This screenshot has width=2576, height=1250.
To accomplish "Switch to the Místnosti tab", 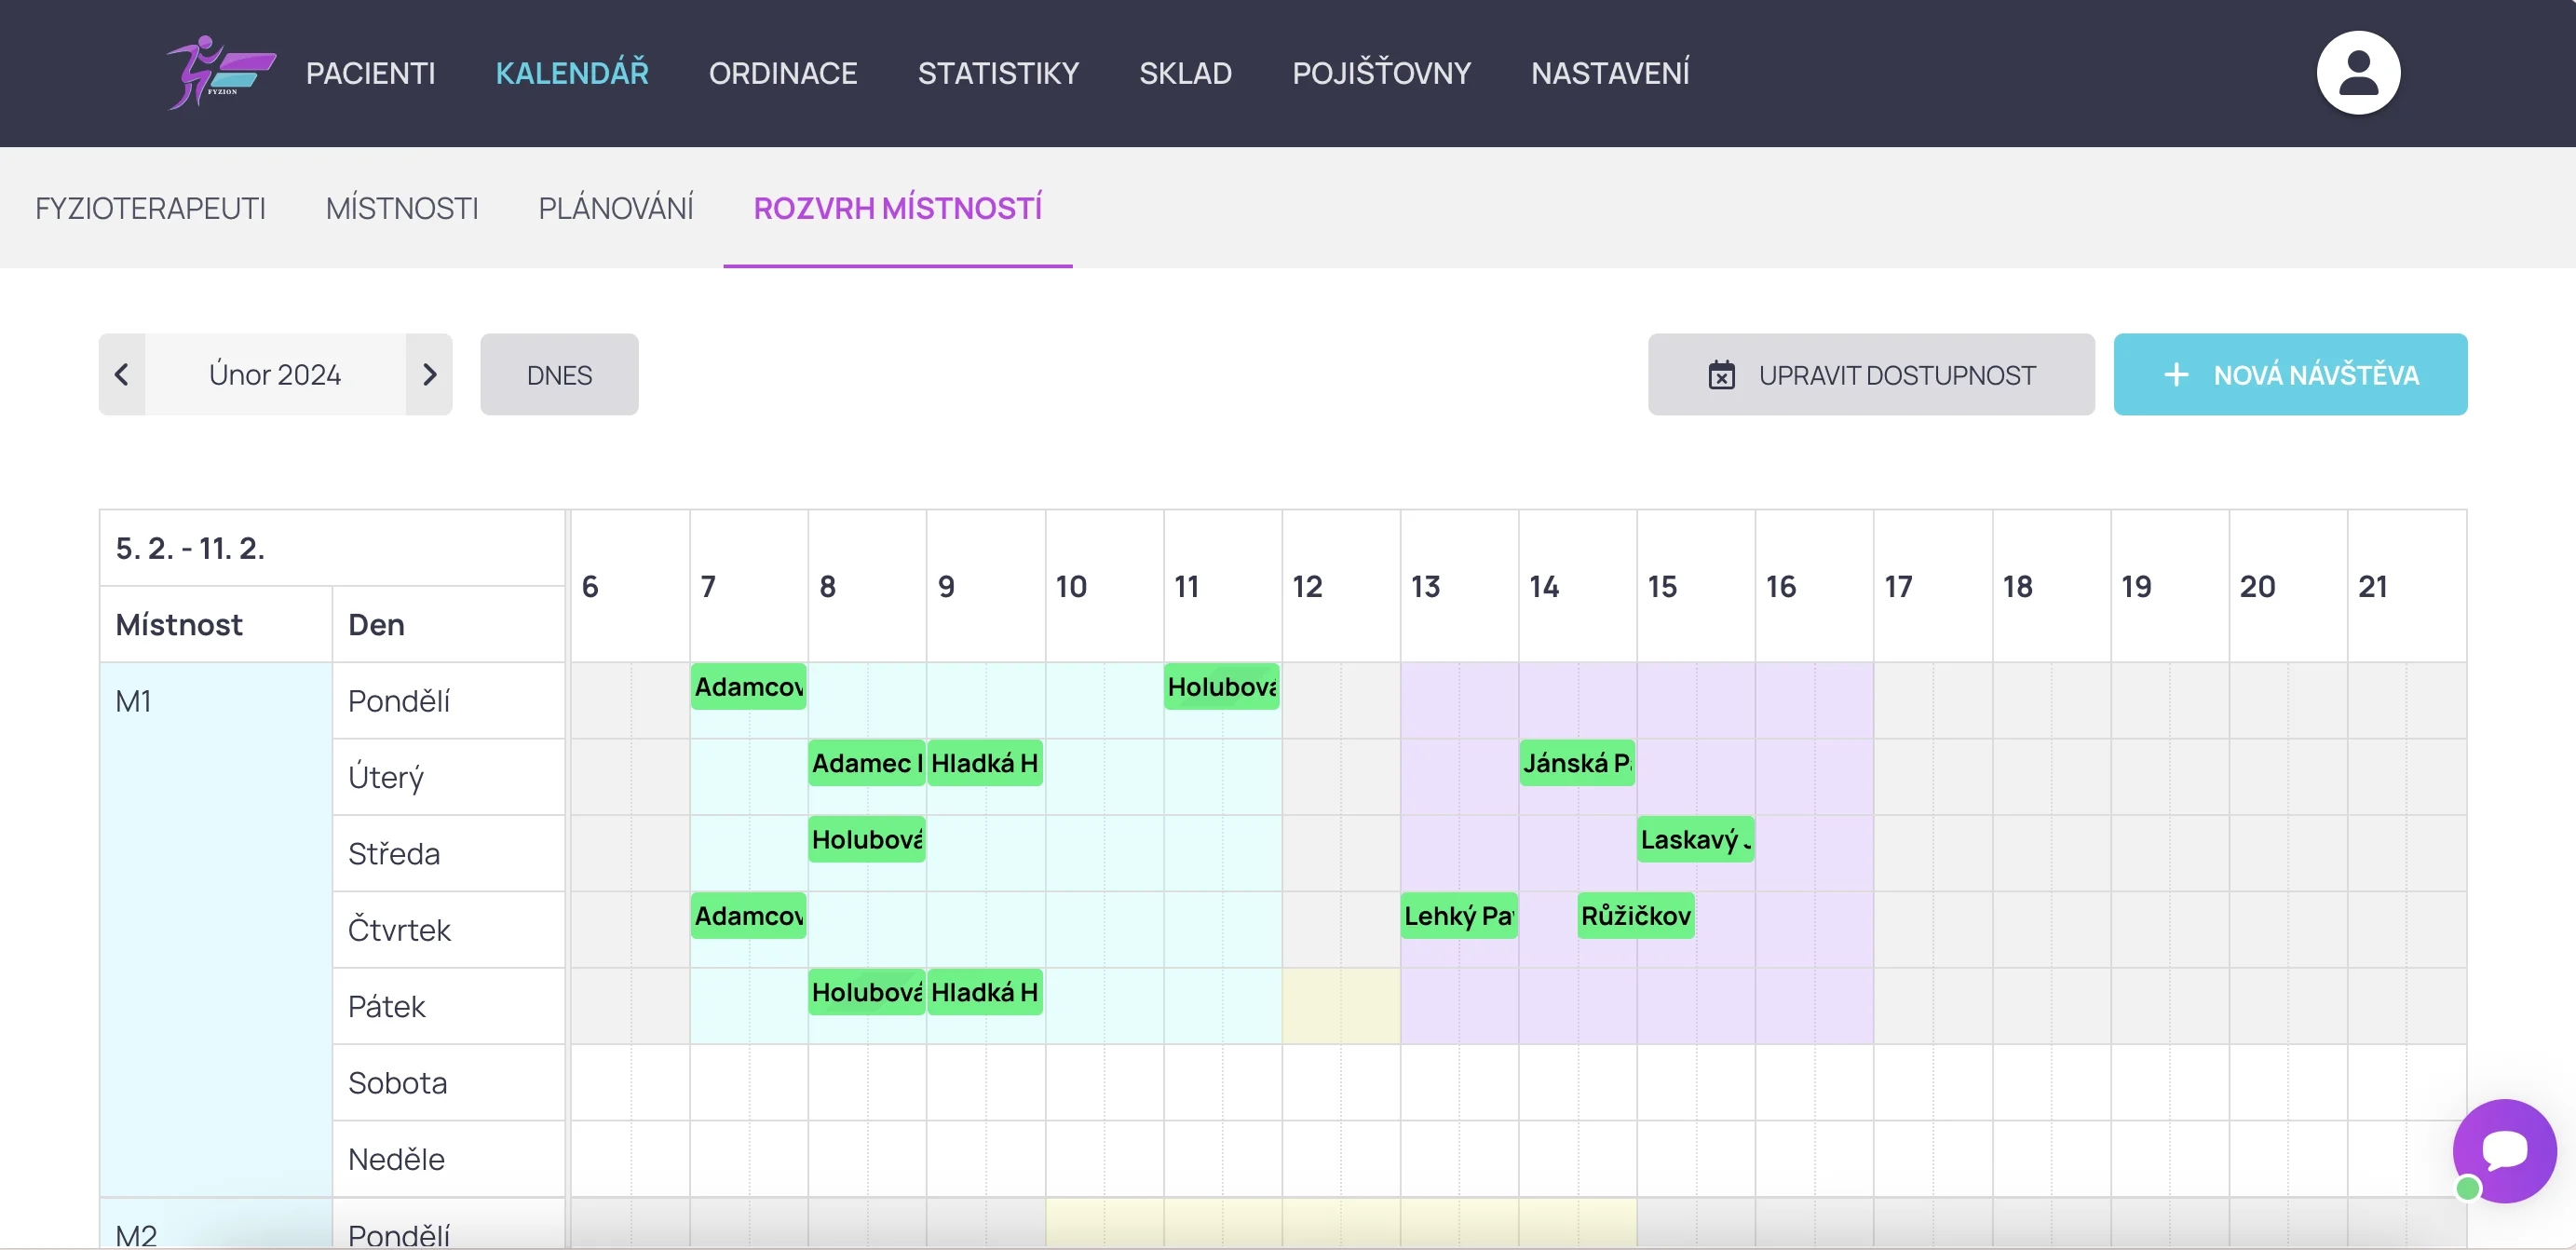I will (x=401, y=208).
